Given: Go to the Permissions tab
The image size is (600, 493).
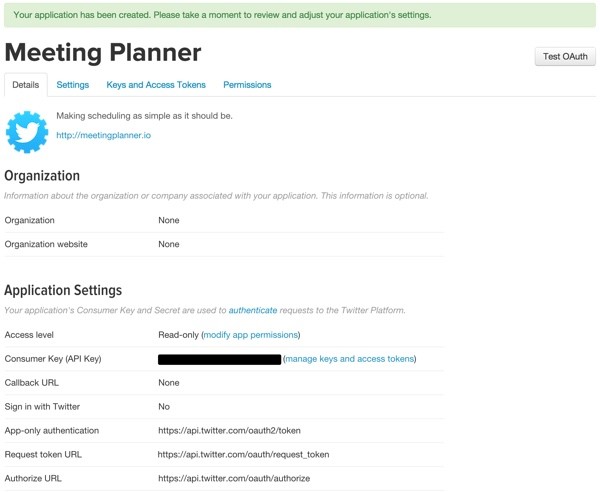Looking at the screenshot, I should tap(247, 85).
